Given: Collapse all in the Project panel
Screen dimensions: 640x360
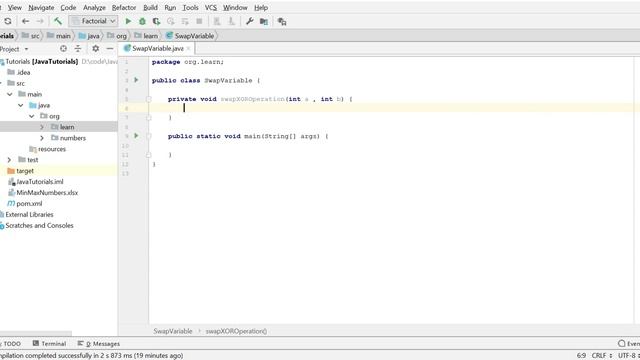Looking at the screenshot, I should [x=78, y=49].
